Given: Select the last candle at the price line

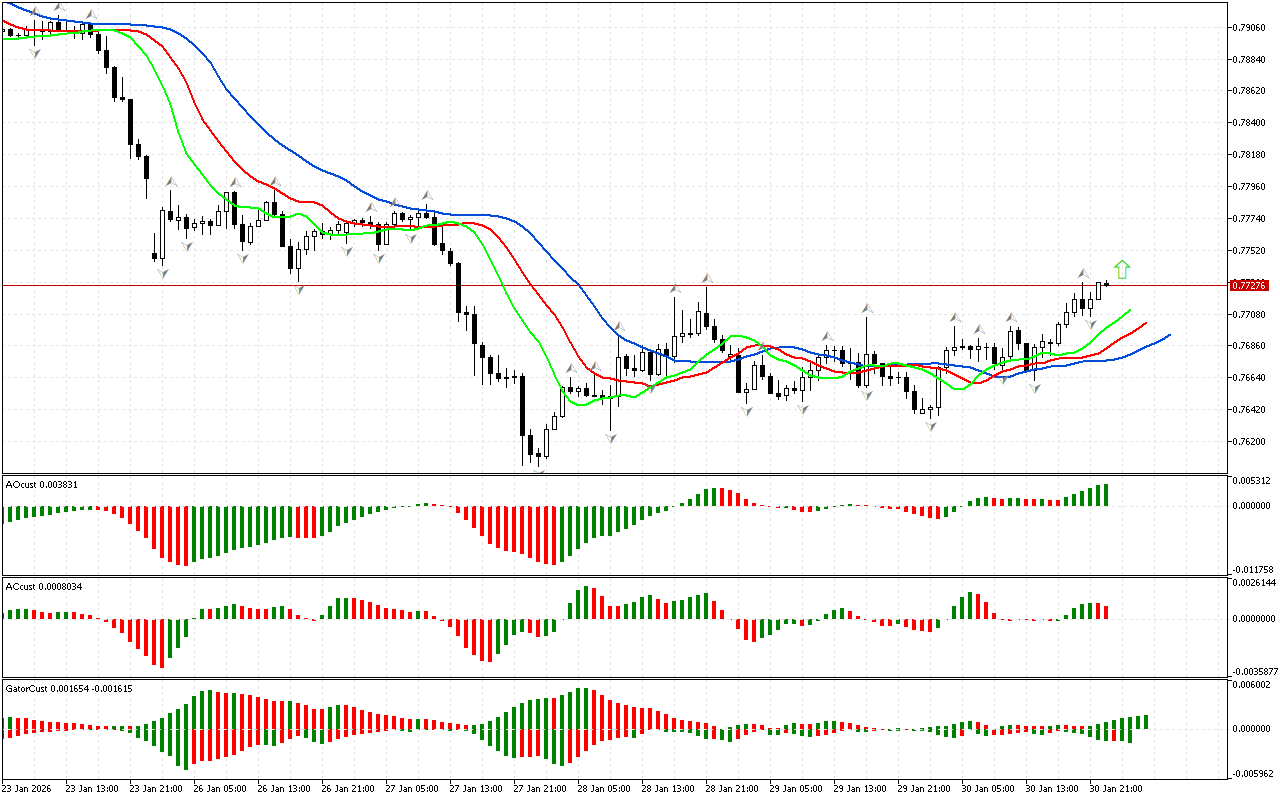Looking at the screenshot, I should pyautogui.click(x=1106, y=285).
